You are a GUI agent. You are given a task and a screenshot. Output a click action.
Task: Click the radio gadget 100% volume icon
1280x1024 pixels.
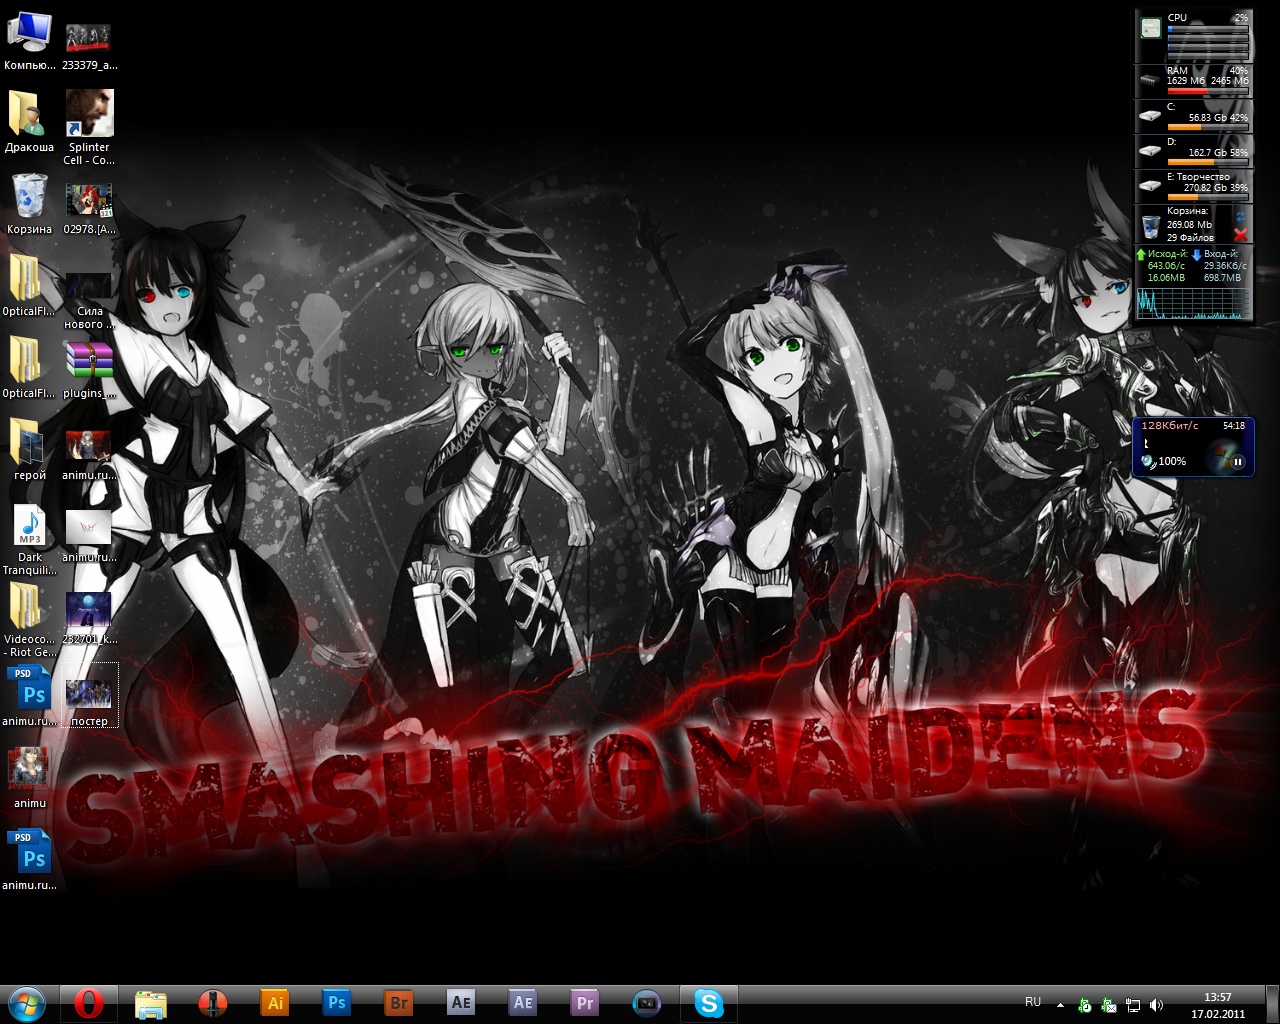click(x=1148, y=461)
